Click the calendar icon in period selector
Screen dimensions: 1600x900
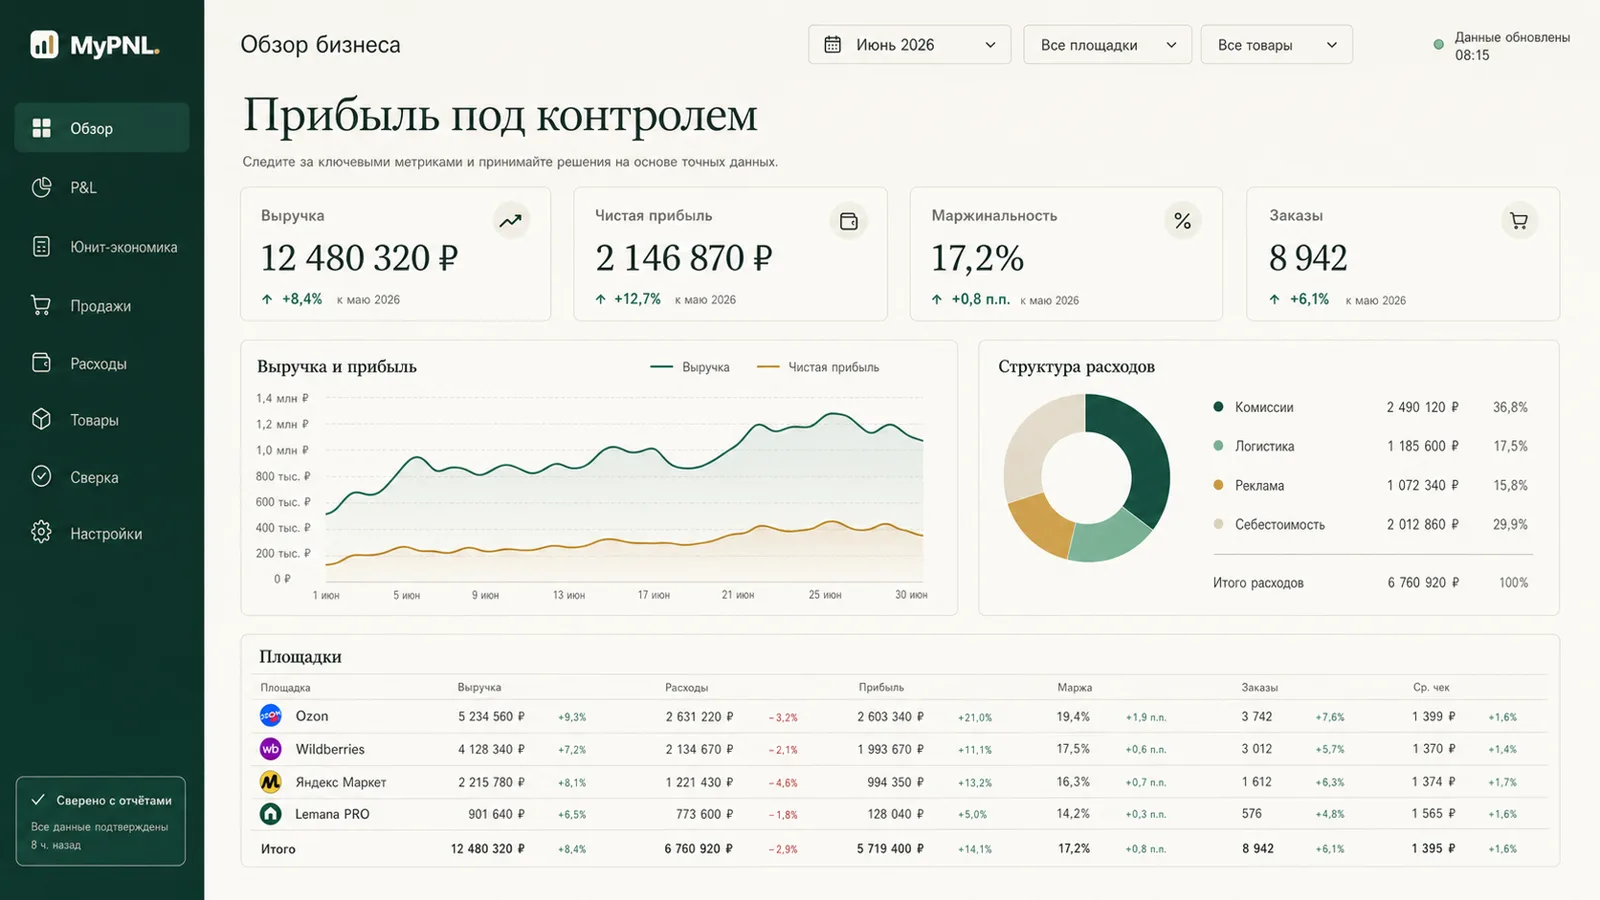coord(832,45)
